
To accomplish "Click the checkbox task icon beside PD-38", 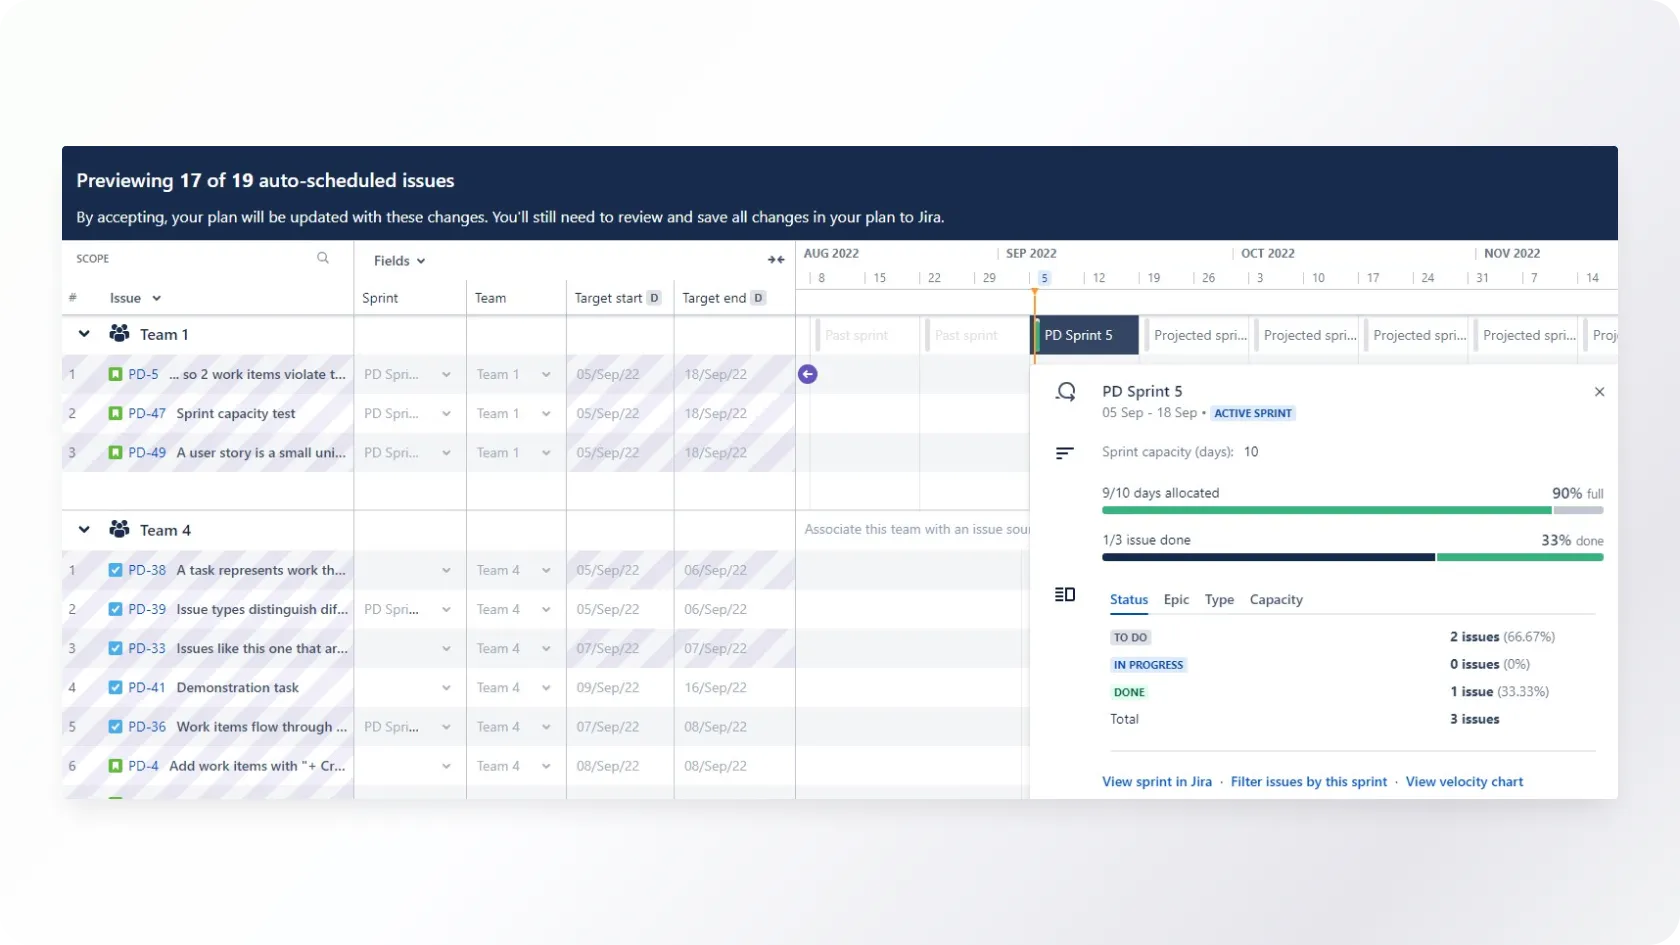I will pyautogui.click(x=115, y=570).
